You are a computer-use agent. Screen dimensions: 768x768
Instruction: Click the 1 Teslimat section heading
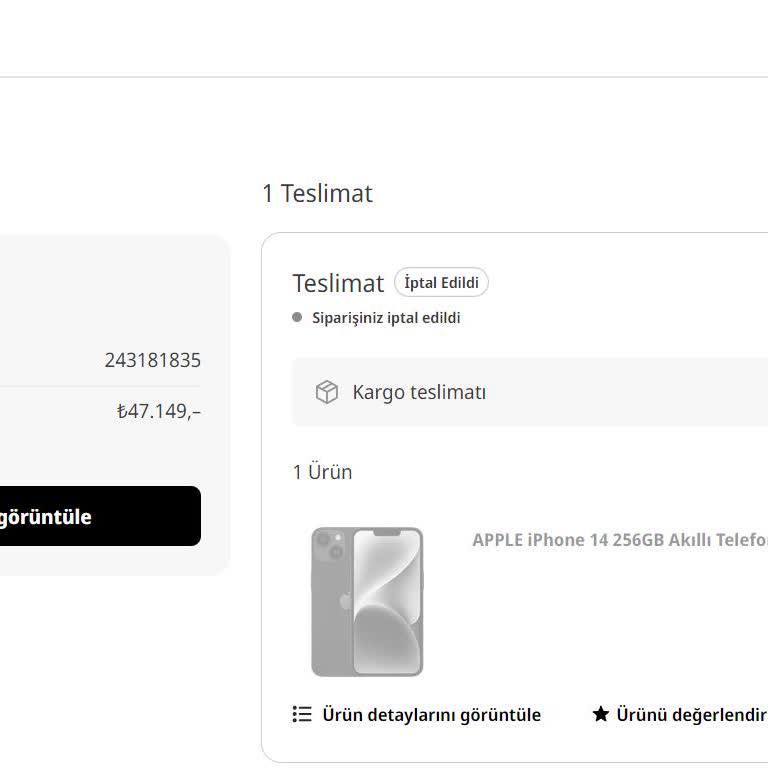click(317, 193)
